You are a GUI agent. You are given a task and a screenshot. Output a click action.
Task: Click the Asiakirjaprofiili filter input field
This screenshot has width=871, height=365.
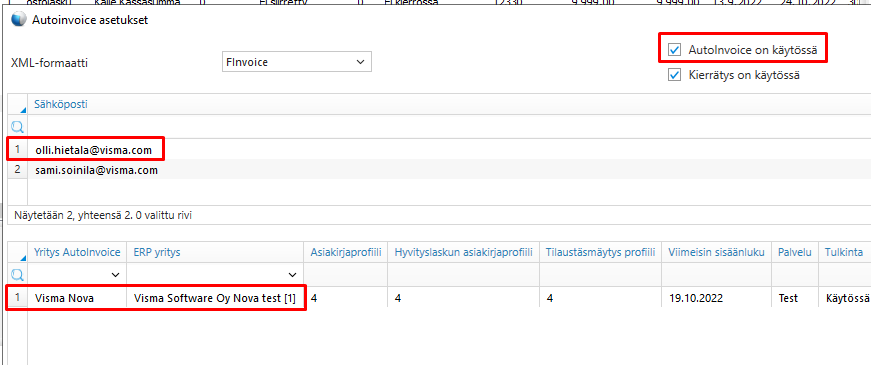tap(346, 274)
